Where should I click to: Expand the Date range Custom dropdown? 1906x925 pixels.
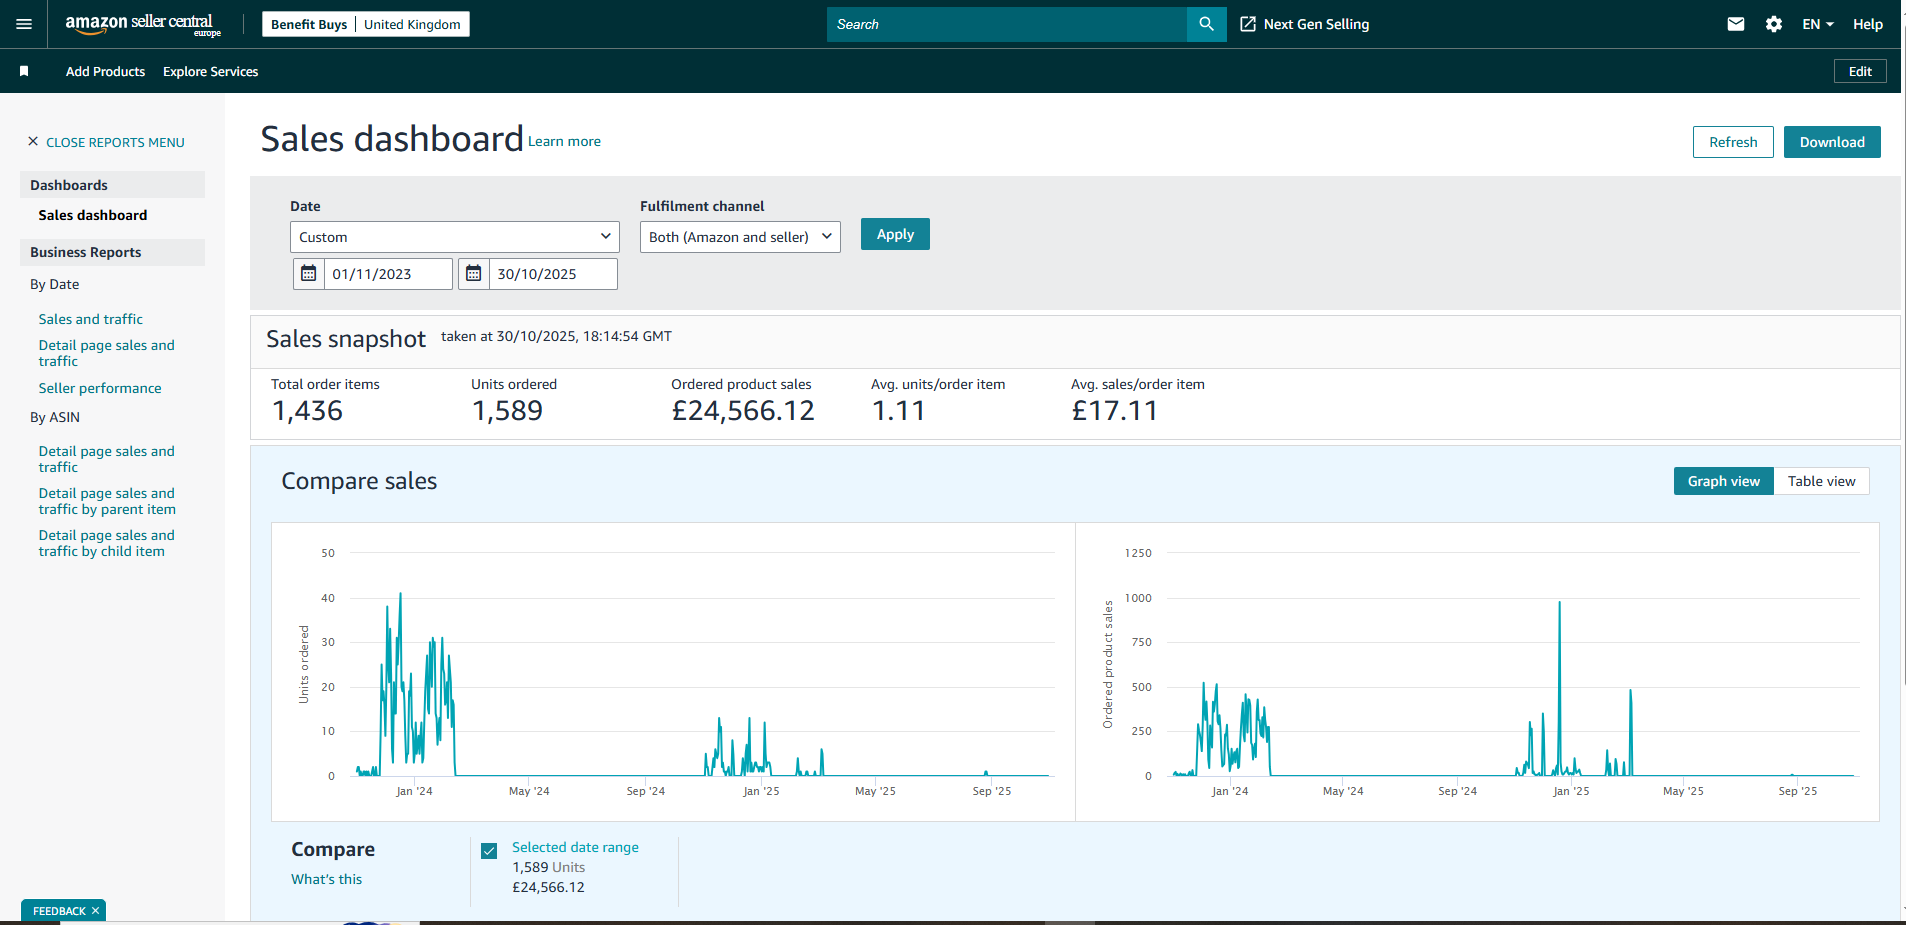coord(454,237)
